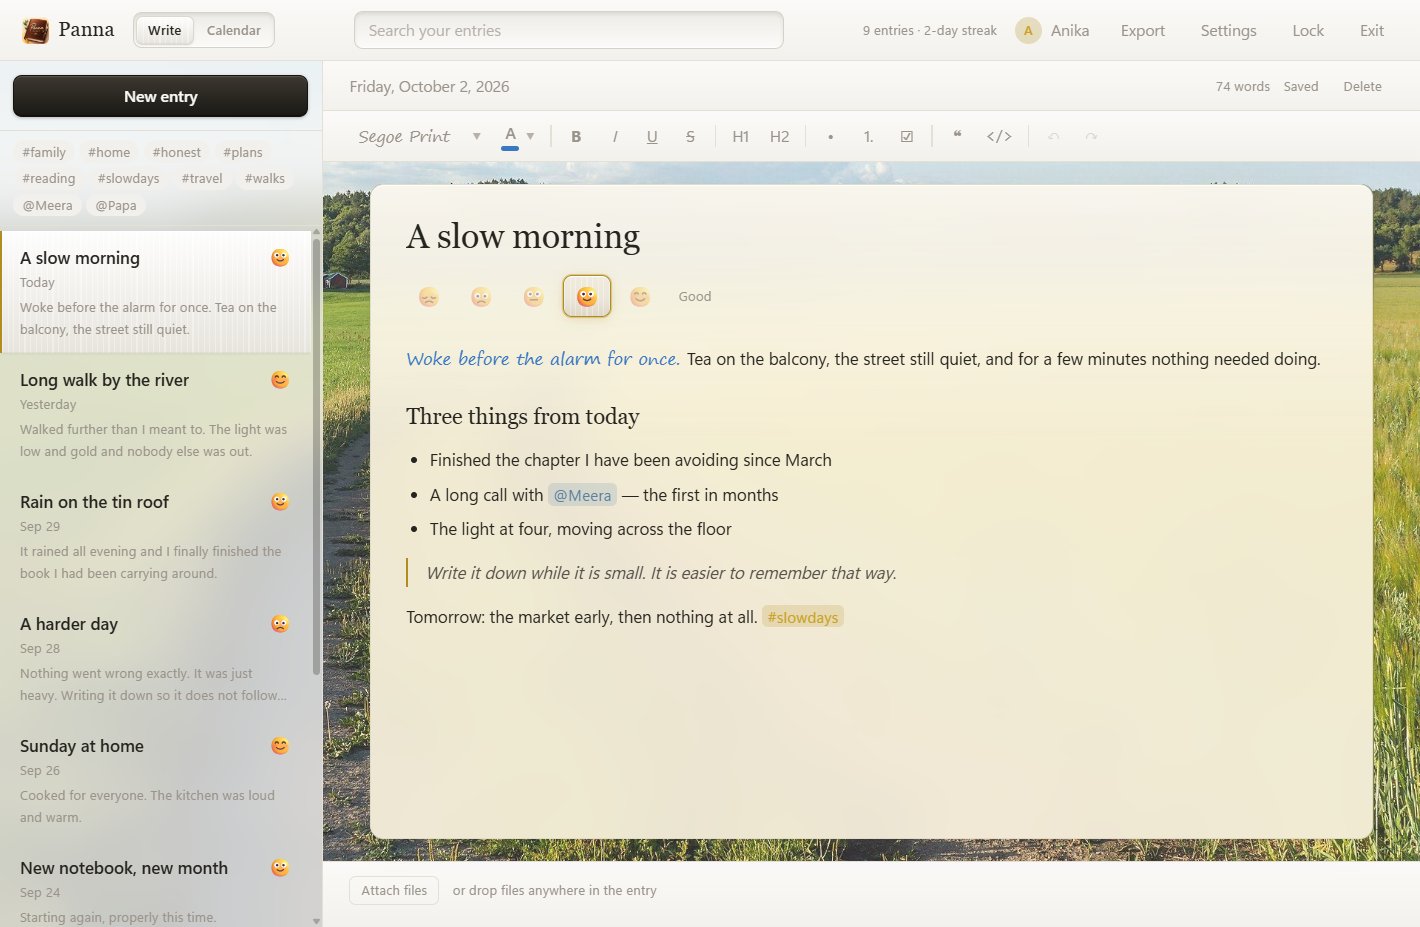Filter by the @Meera mention in sidebar
The width and height of the screenshot is (1420, 927).
coord(48,205)
